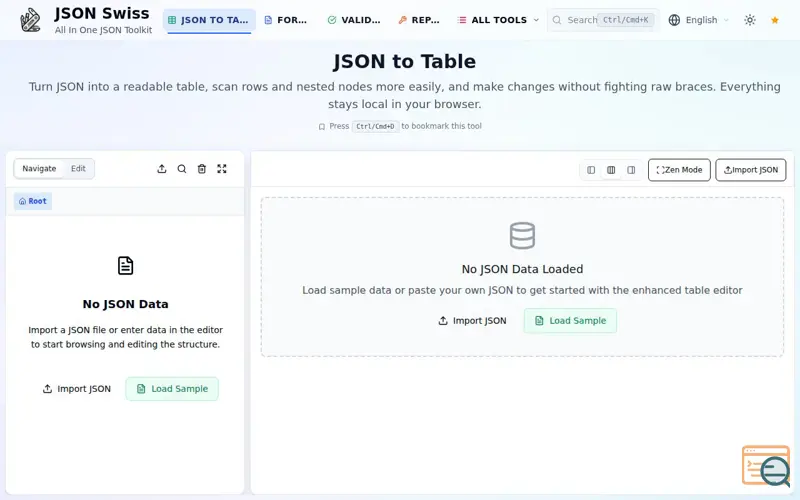Click Import JSON button in top-right toolbar
Screen dimensions: 800x500
click(751, 170)
